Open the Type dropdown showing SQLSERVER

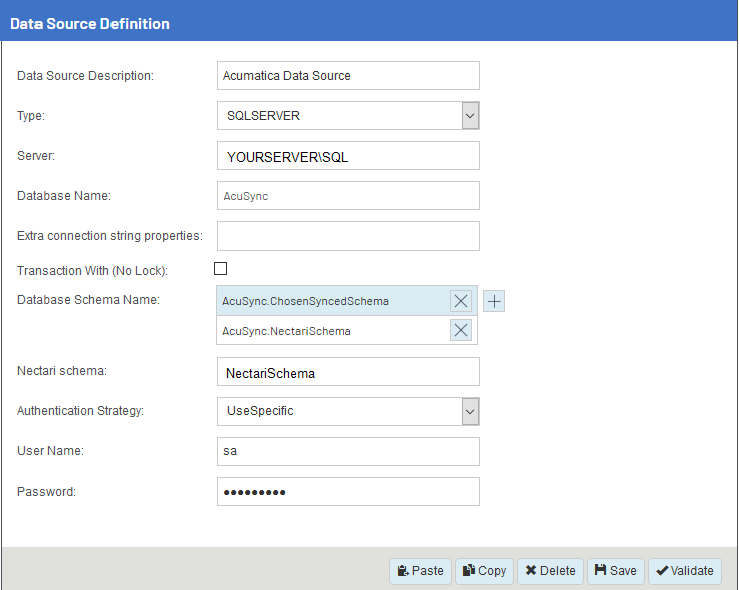(x=348, y=115)
